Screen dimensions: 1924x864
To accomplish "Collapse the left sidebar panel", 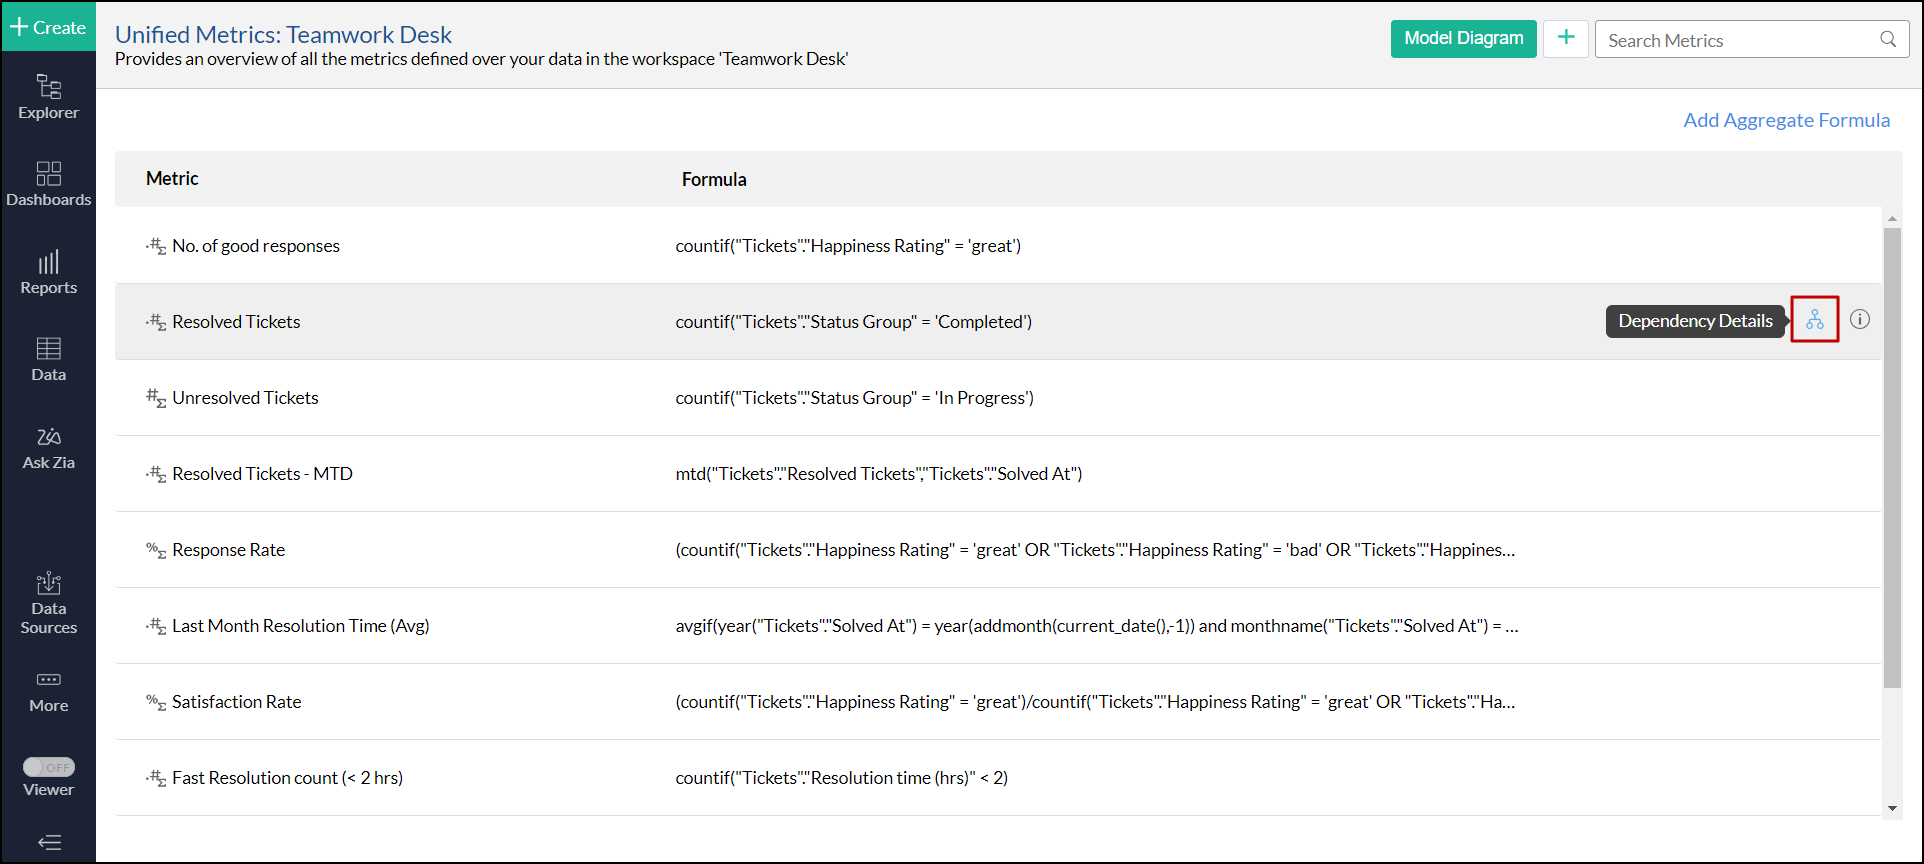I will pyautogui.click(x=49, y=842).
